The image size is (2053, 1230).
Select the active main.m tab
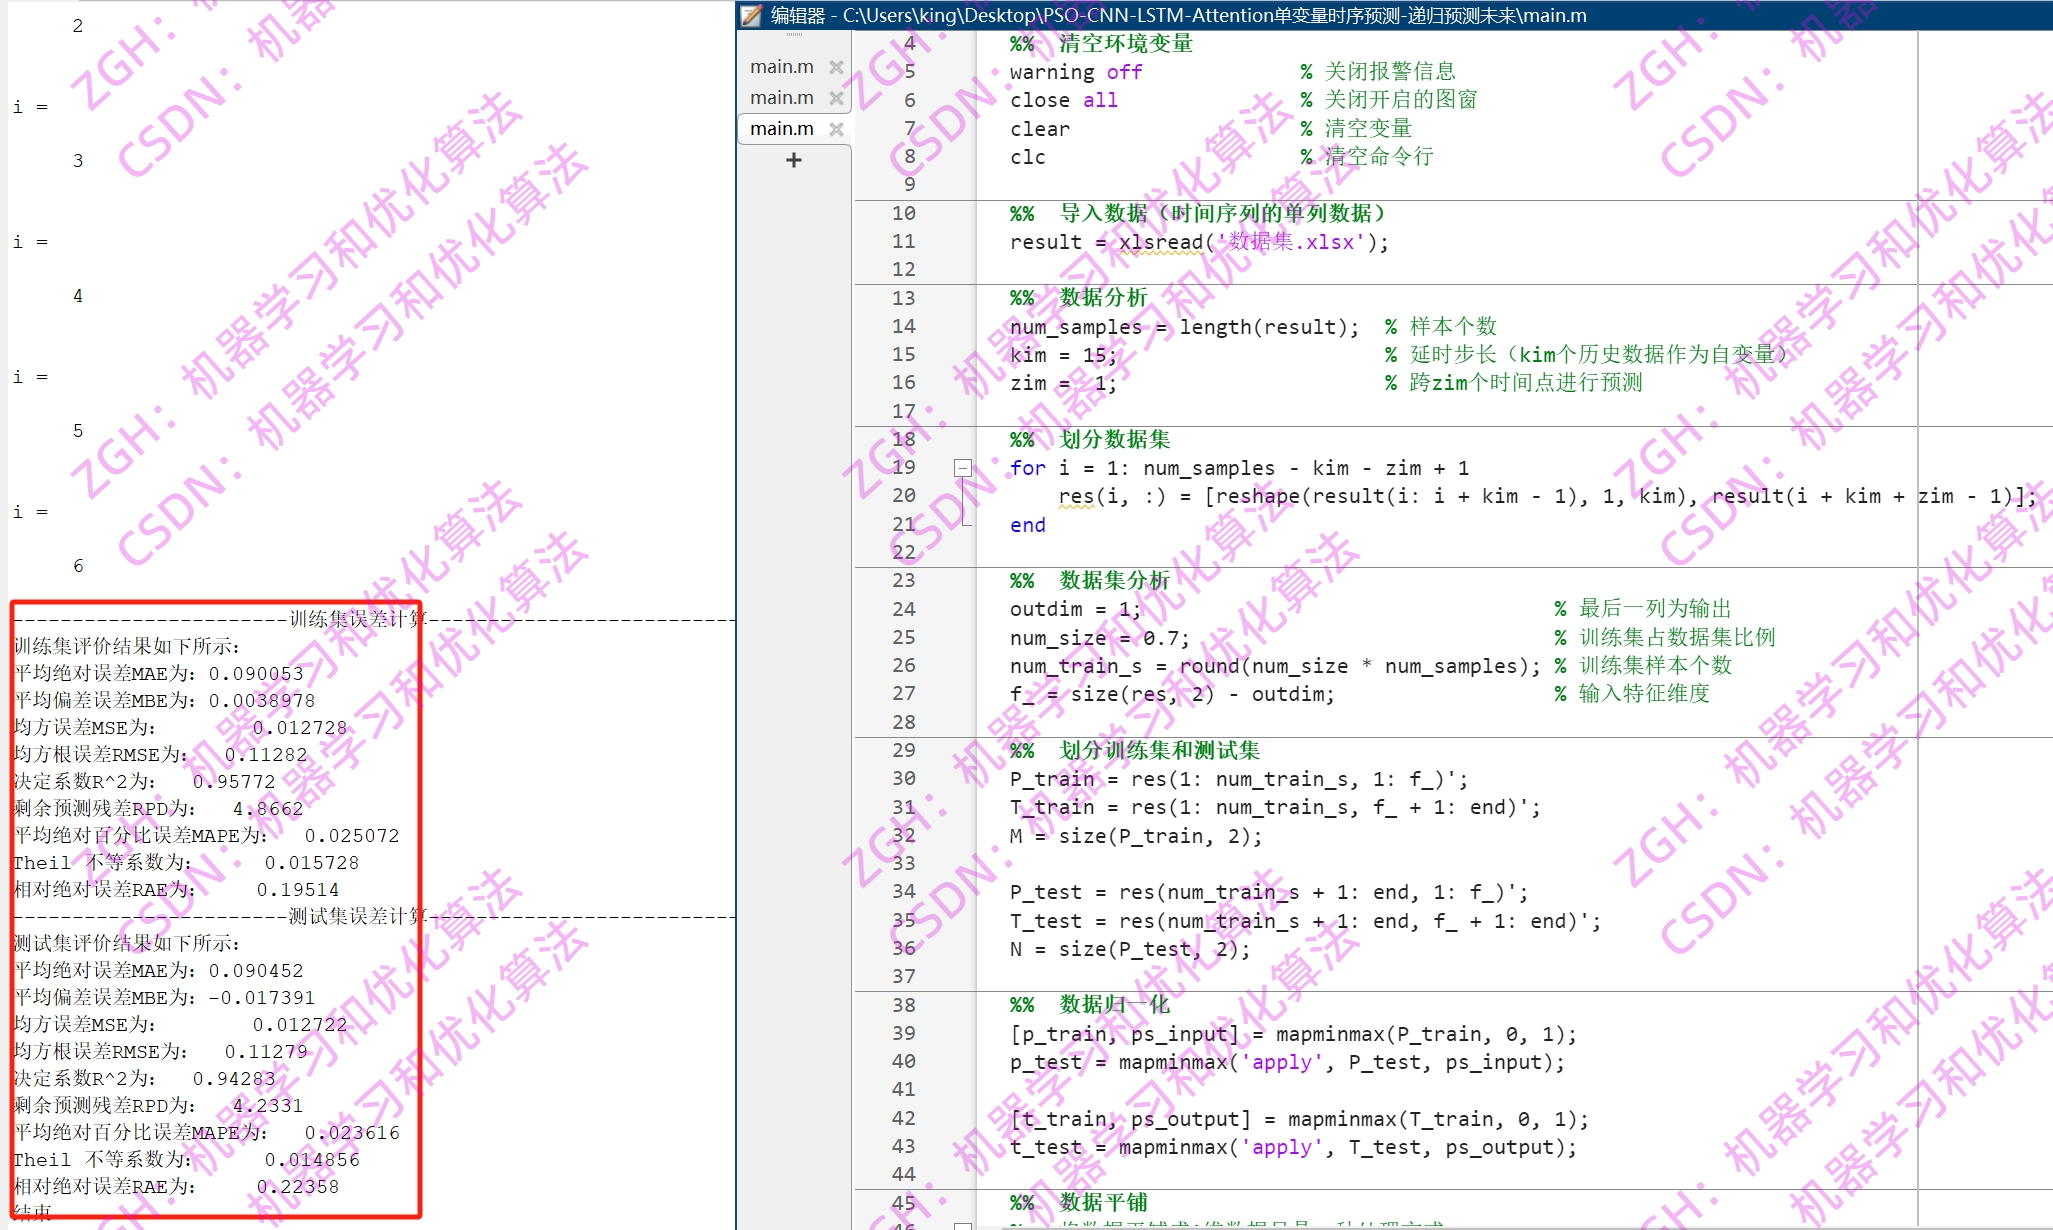click(781, 128)
